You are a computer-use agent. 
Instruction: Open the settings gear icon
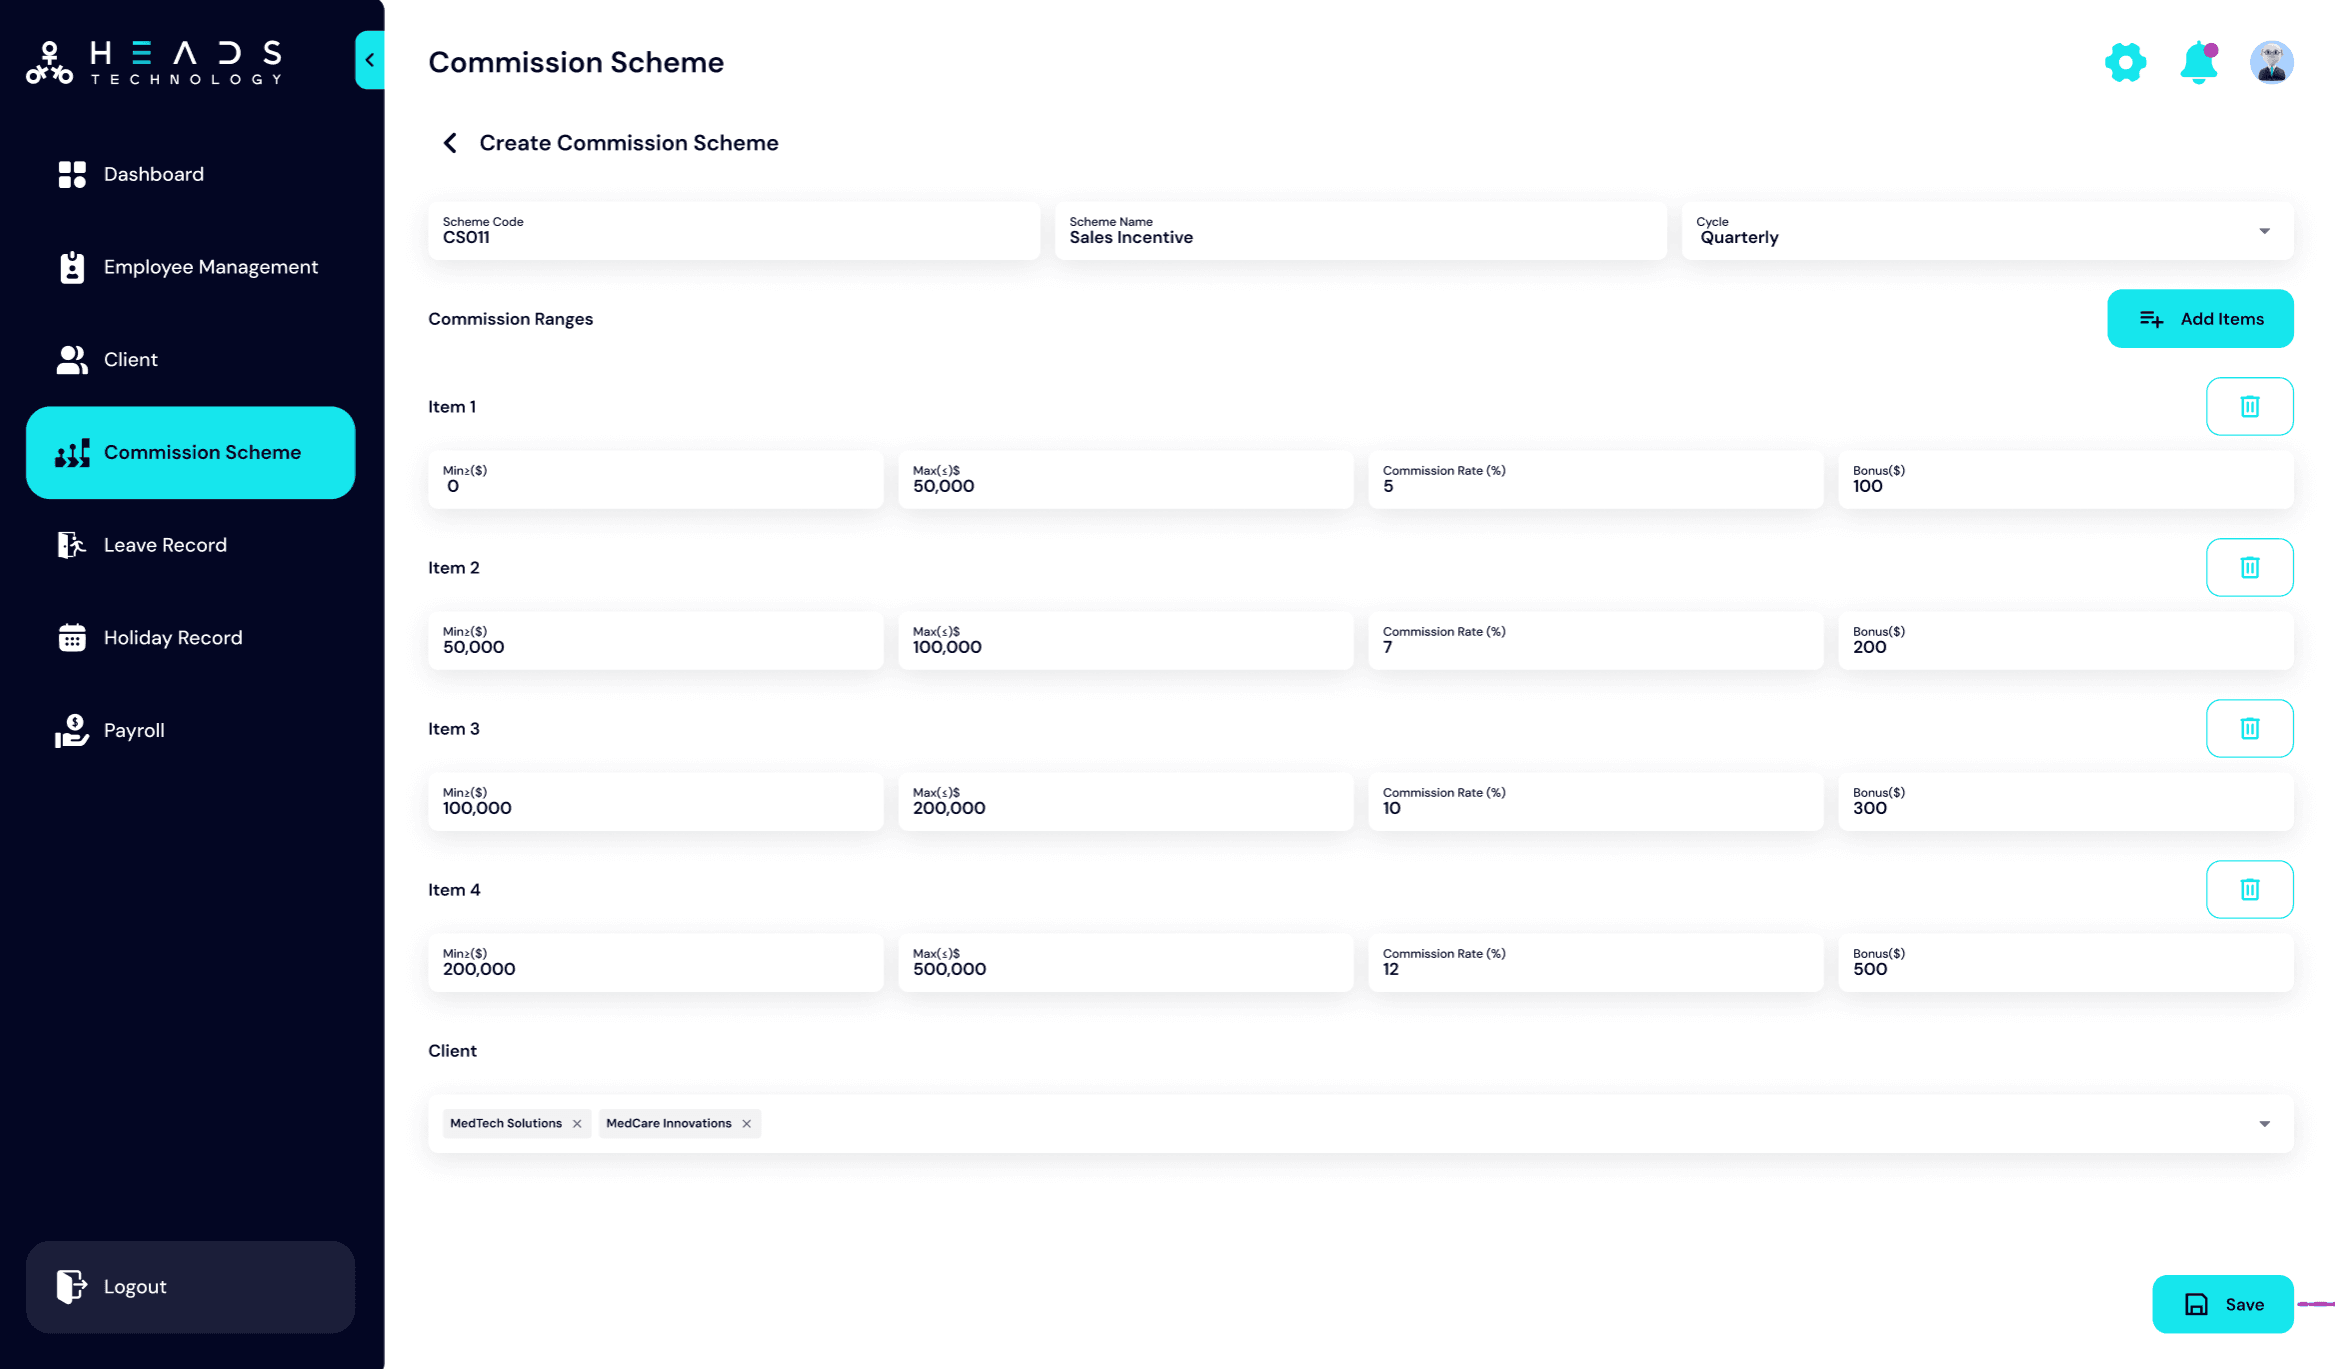coord(2125,61)
